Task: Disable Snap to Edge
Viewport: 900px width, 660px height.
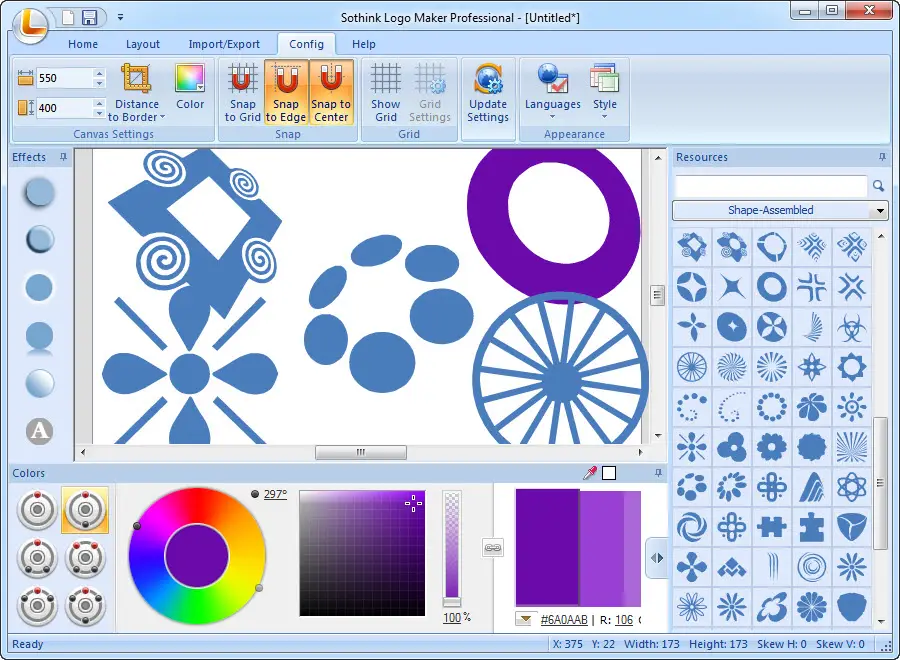Action: [x=286, y=92]
